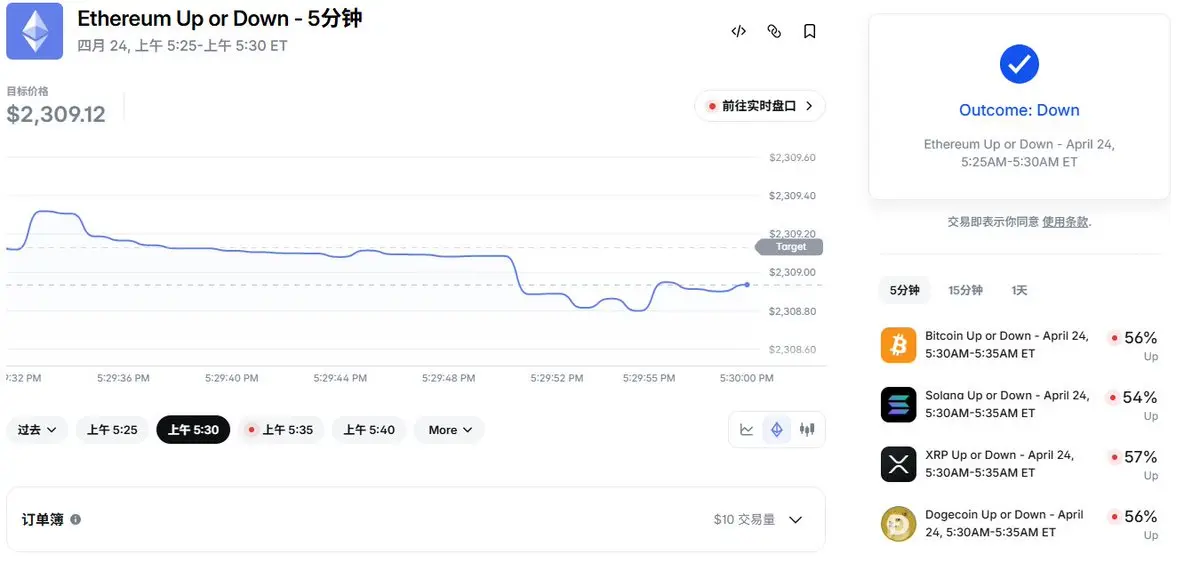Viewport: 1200px width, 571px height.
Task: Open the More time slots dropdown
Action: (x=449, y=430)
